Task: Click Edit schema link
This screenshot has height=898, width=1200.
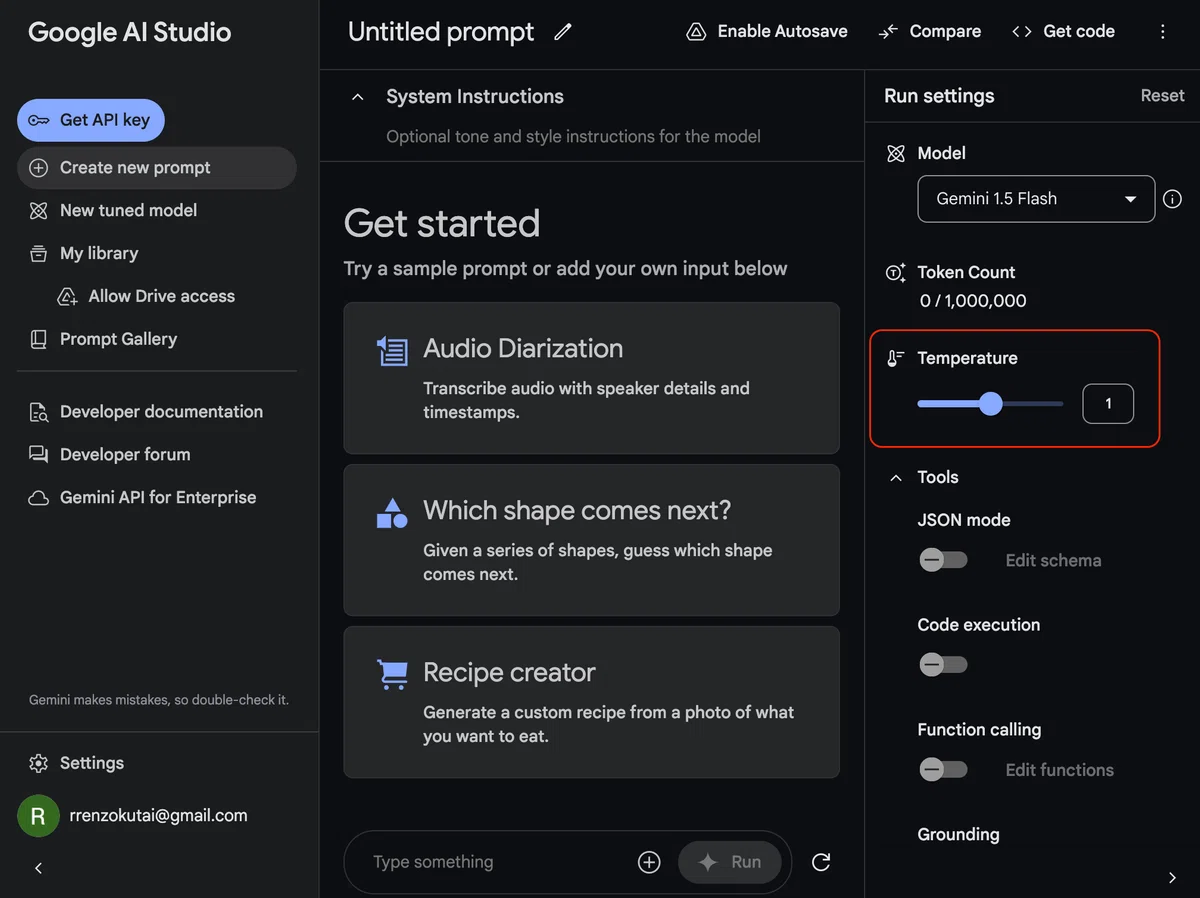Action: pyautogui.click(x=1053, y=561)
